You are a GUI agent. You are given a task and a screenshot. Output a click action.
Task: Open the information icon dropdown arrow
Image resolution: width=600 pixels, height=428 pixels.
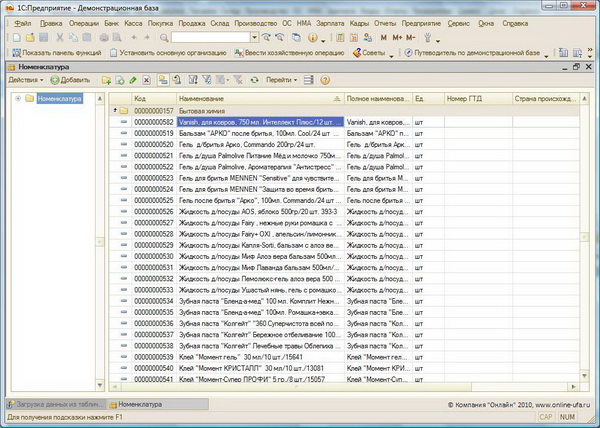(x=323, y=40)
